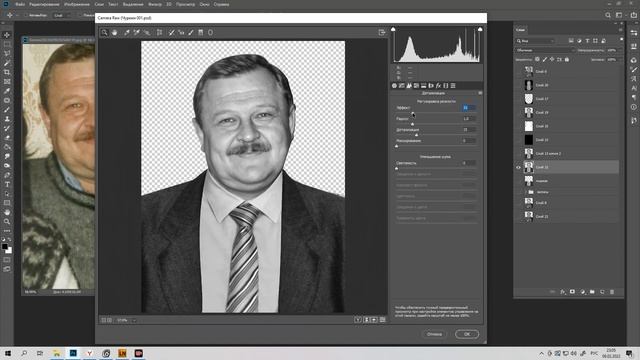
Task: Switch to Tone Curve panel tab
Action: coord(402,86)
